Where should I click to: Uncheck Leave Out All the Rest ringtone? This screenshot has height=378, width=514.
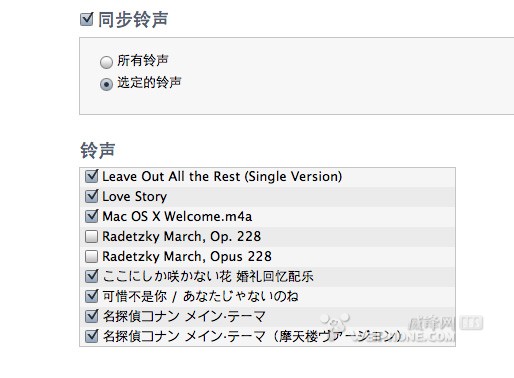point(91,176)
